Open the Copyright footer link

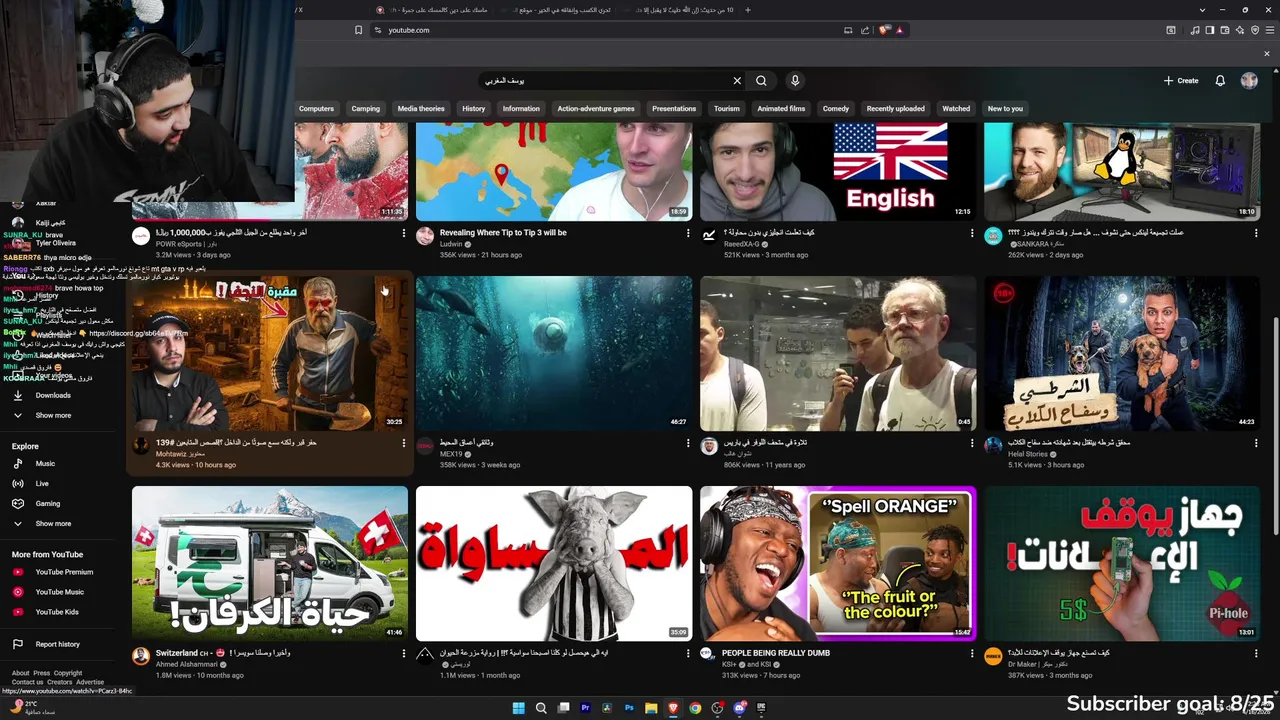coord(68,673)
